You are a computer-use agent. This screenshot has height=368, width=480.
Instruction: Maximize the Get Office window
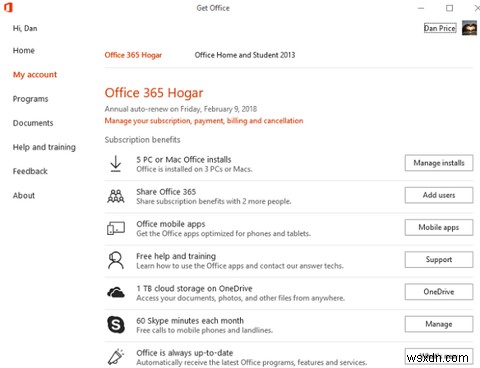pyautogui.click(x=449, y=8)
